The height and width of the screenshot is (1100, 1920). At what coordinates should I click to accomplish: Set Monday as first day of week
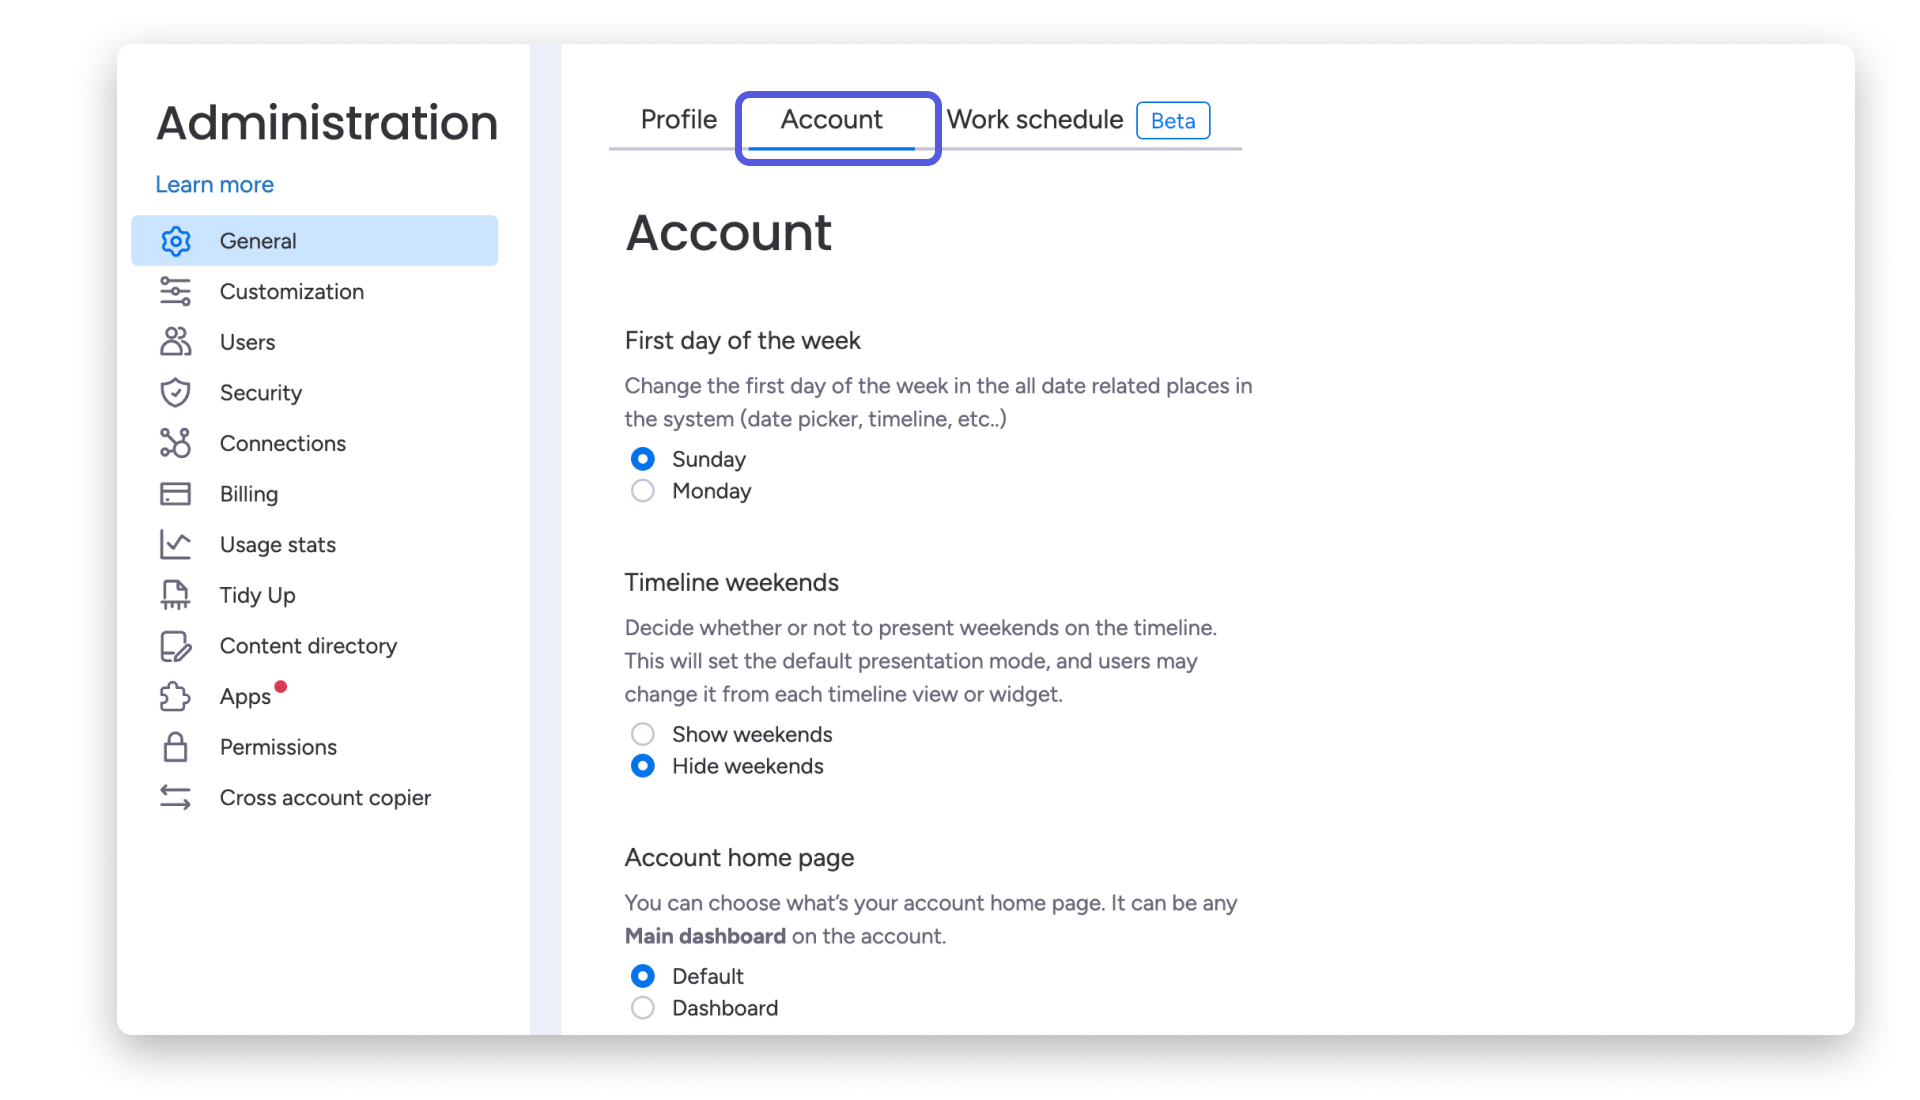click(643, 491)
